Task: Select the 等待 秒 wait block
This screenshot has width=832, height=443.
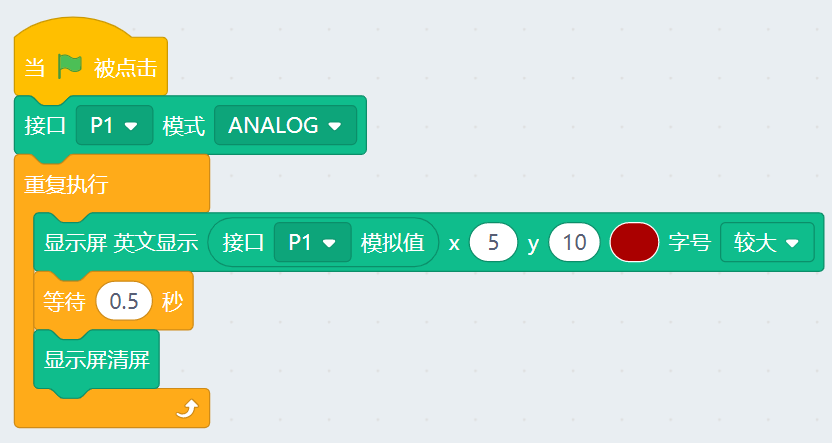Action: tap(114, 301)
